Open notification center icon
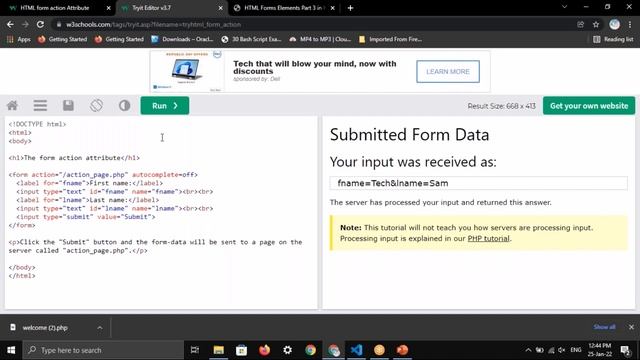Viewport: 640px width, 360px height. [x=625, y=350]
